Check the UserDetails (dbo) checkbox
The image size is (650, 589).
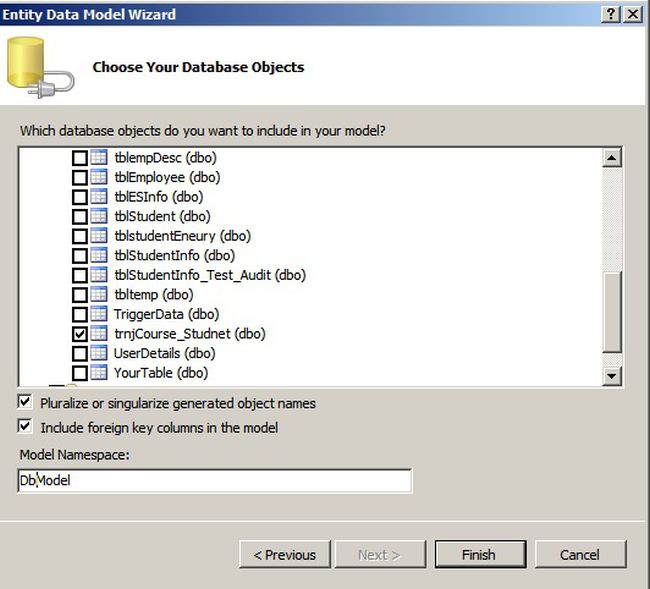click(x=80, y=354)
